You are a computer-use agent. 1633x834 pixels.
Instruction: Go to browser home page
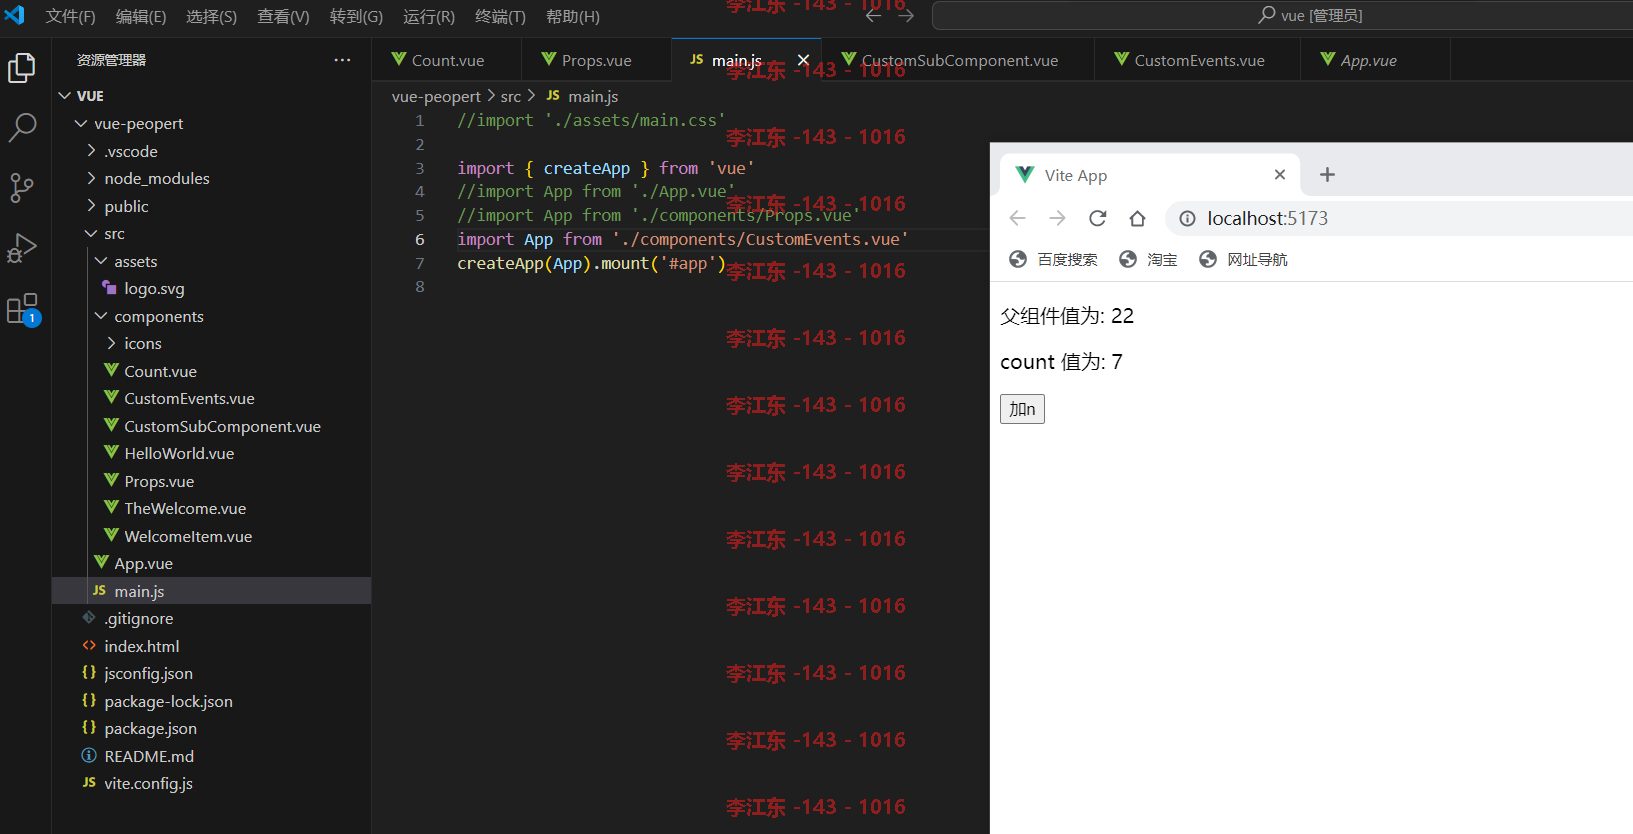coord(1137,218)
